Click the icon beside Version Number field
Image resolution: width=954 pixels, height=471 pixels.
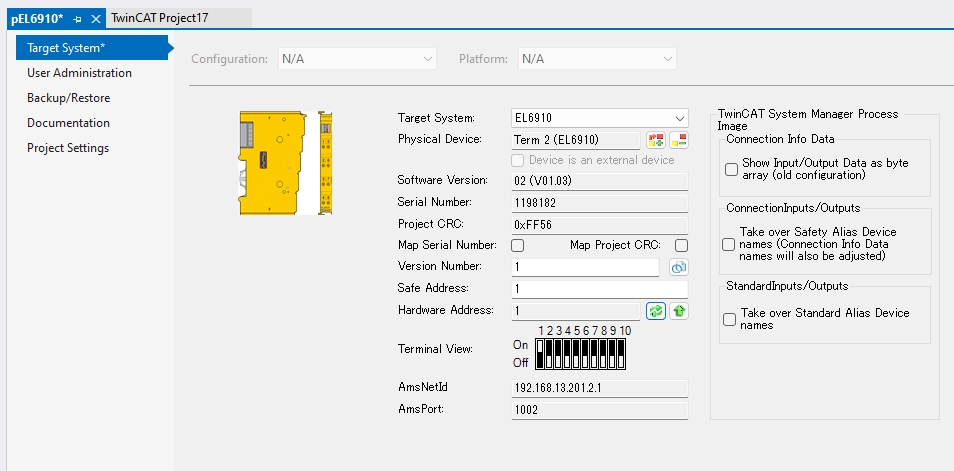pyautogui.click(x=679, y=267)
